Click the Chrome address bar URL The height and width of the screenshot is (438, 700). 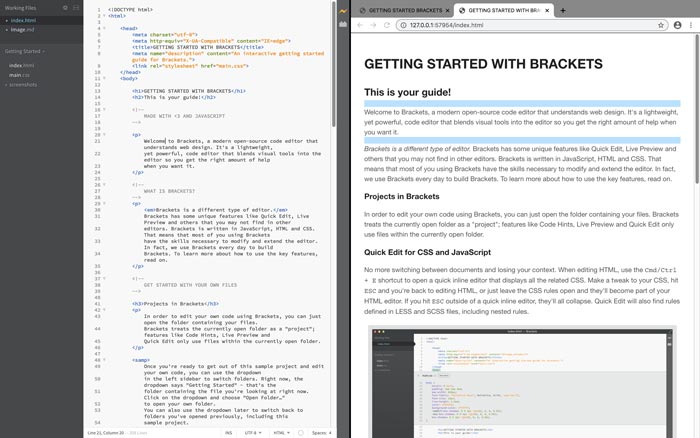446,25
